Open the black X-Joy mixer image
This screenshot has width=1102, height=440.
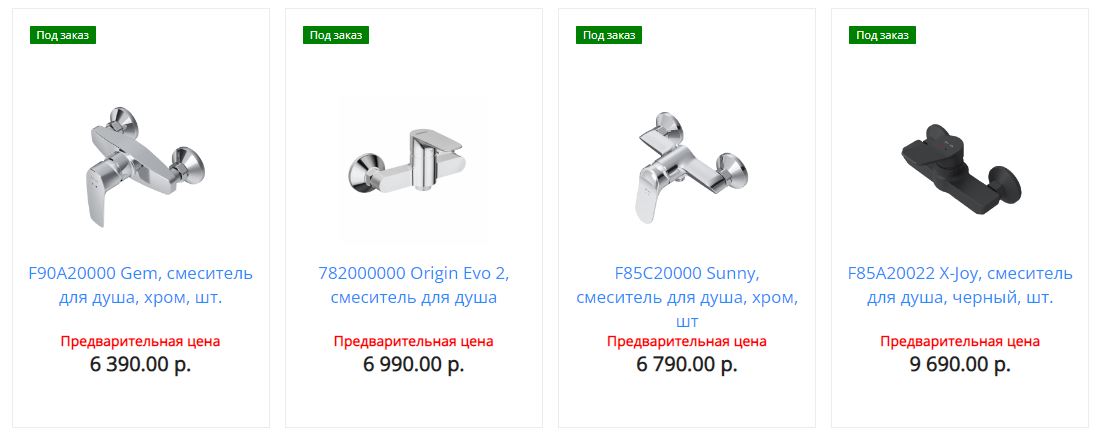tap(959, 167)
